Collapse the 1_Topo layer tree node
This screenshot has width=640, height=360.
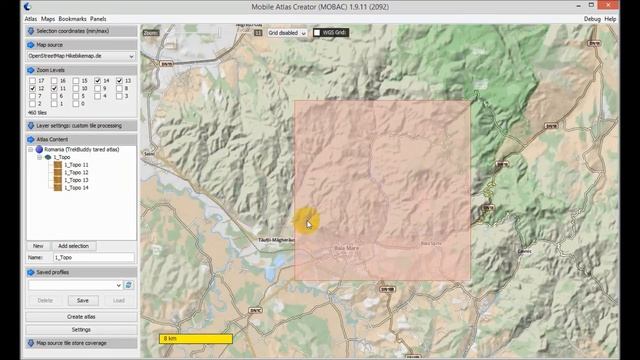point(40,157)
